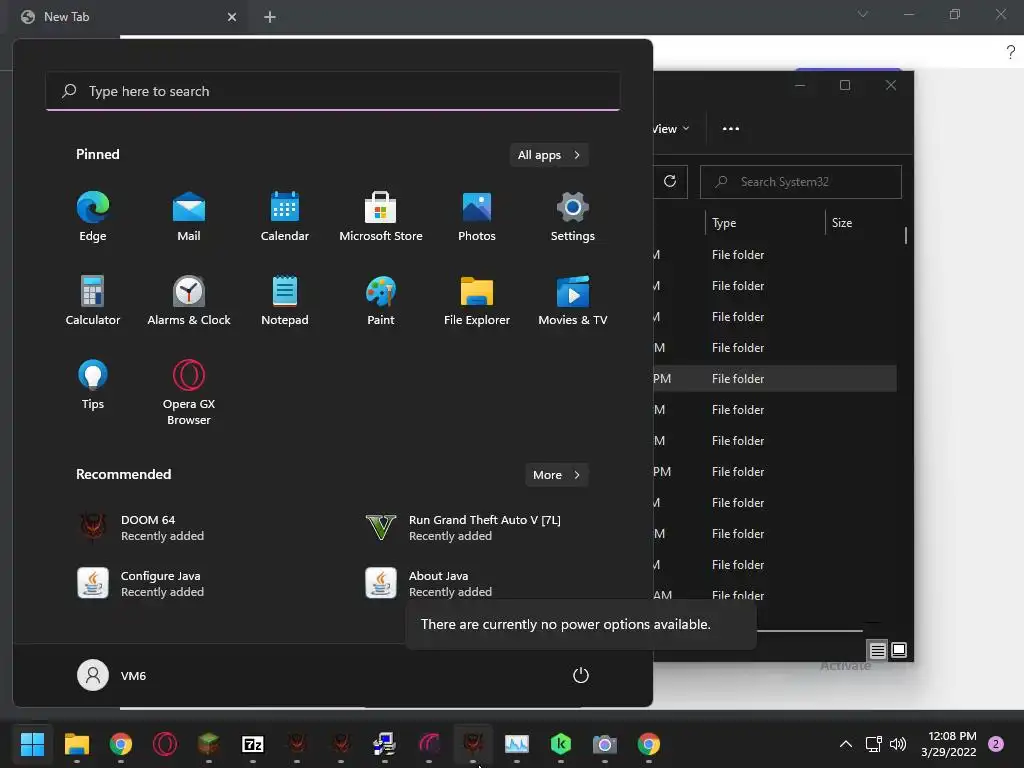
Task: Launch Opera GX Browser from pinned apps
Action: 189,392
